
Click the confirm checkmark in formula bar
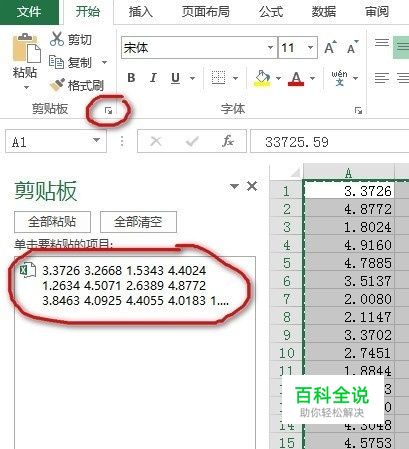192,142
